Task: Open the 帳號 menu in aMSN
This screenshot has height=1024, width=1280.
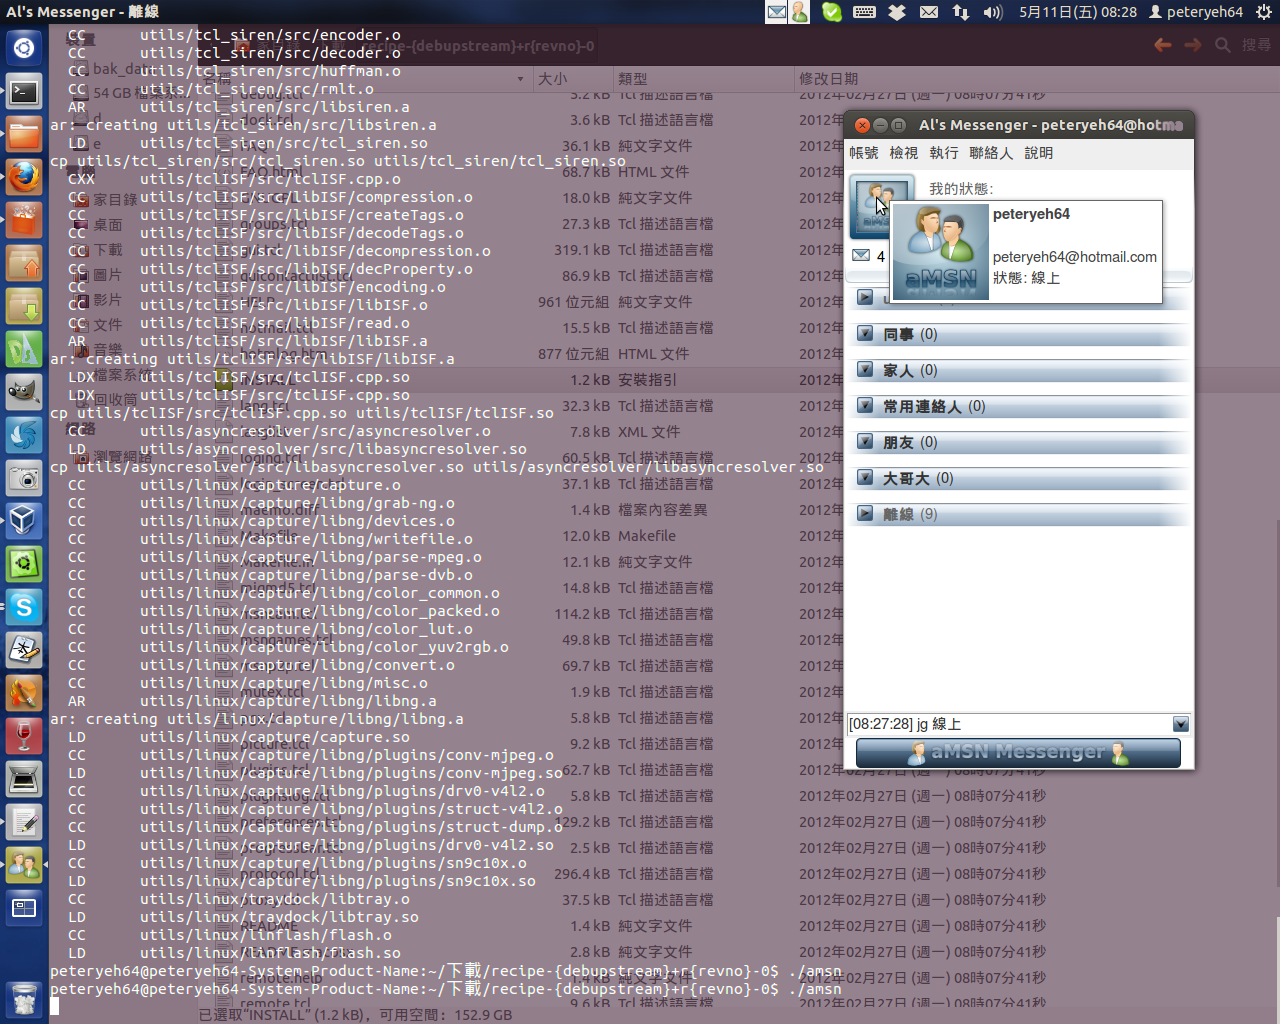Action: [864, 153]
